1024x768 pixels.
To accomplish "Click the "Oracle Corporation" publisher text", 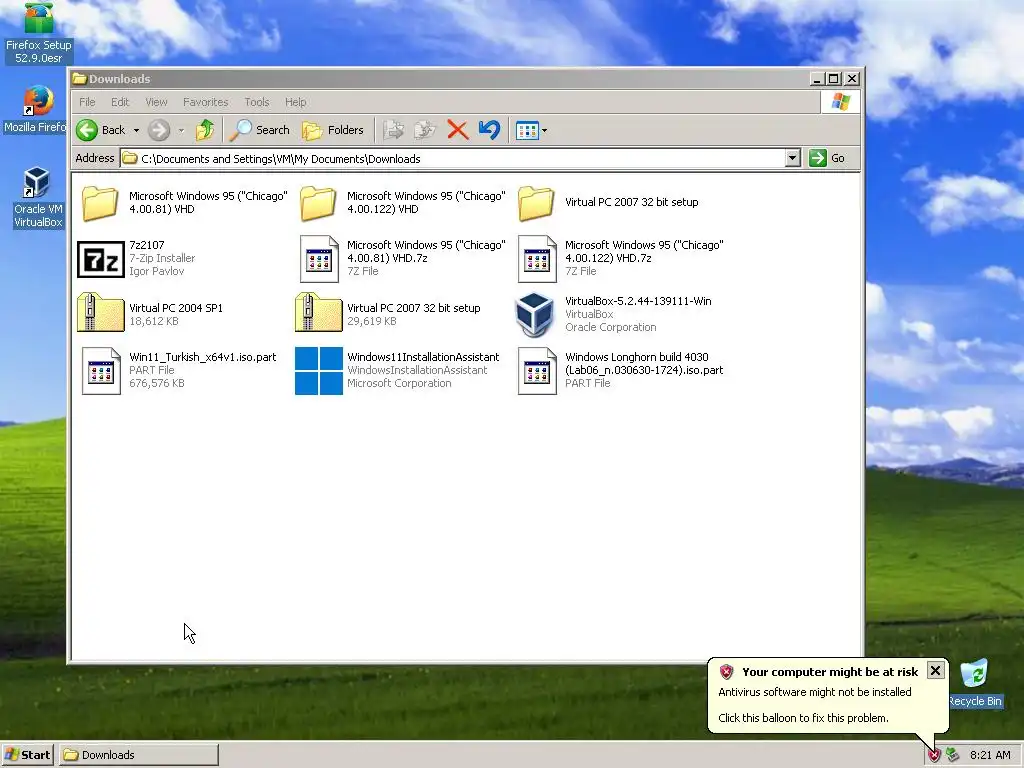I will click(611, 327).
